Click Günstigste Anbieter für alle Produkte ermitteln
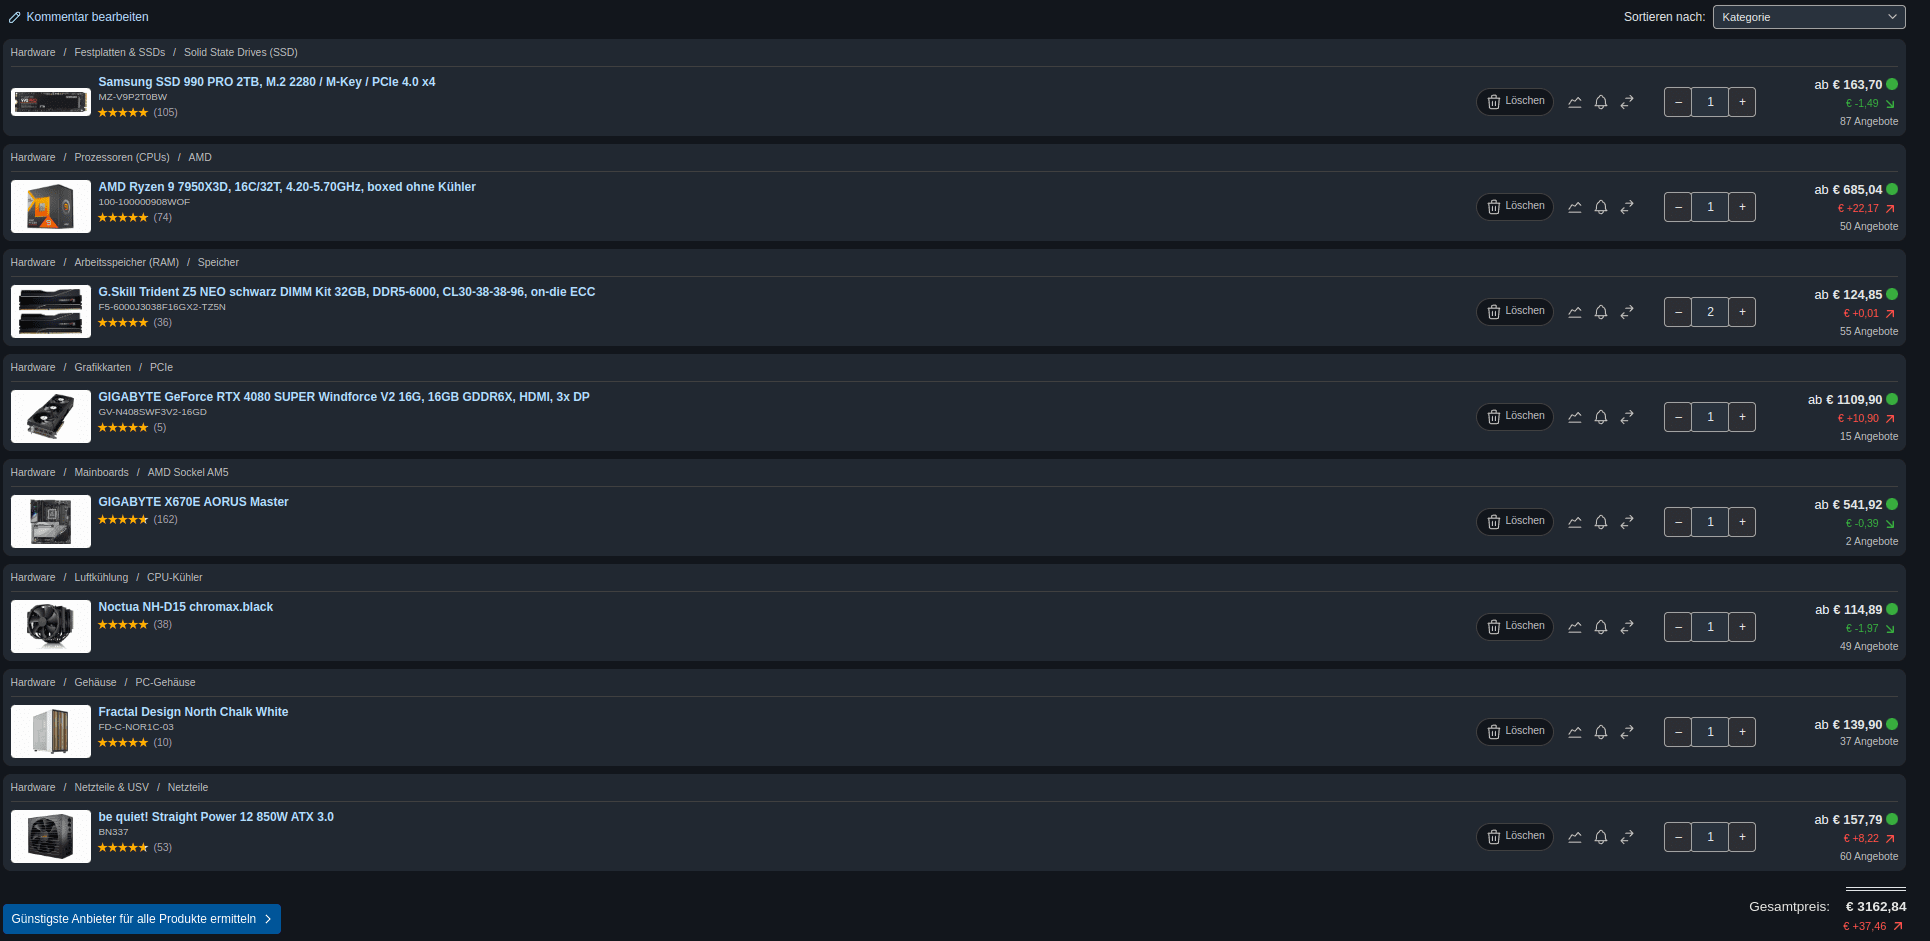 pos(142,919)
